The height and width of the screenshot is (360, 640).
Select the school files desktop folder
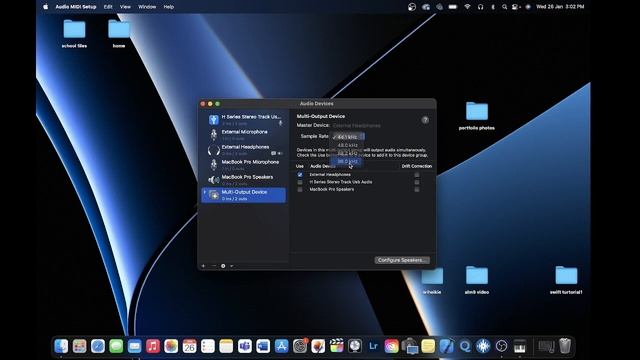click(74, 34)
